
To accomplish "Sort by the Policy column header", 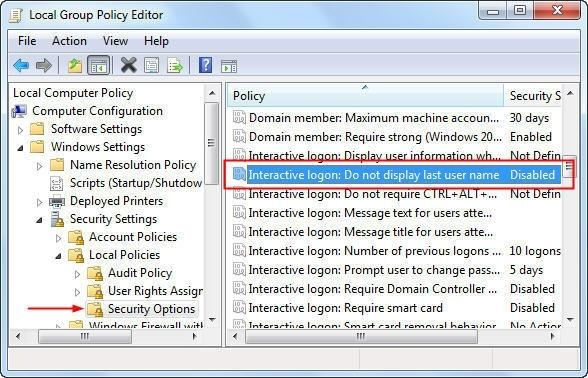I will coord(365,96).
